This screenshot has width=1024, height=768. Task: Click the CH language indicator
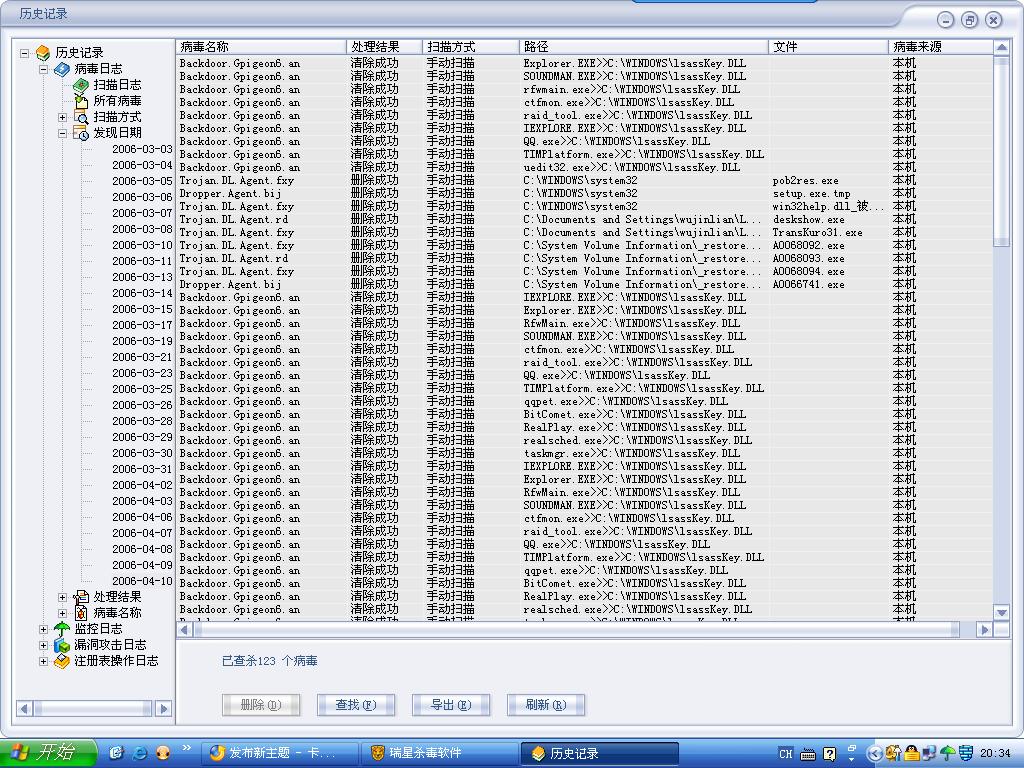coord(786,754)
